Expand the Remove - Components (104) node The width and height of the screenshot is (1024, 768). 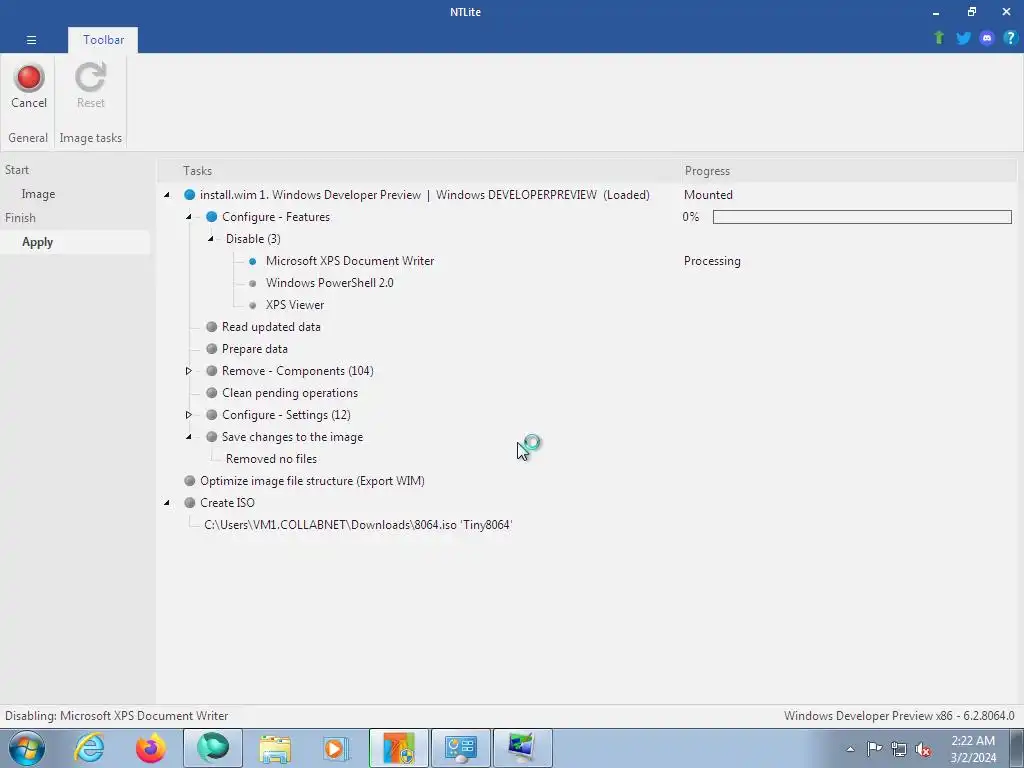pos(189,371)
